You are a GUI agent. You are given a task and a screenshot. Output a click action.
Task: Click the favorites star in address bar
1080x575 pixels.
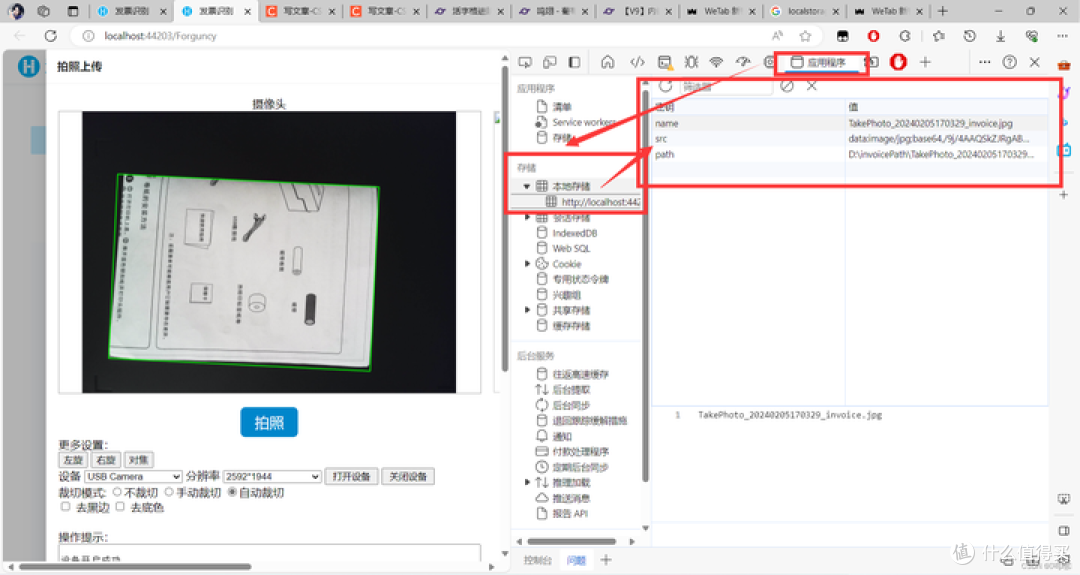805,36
